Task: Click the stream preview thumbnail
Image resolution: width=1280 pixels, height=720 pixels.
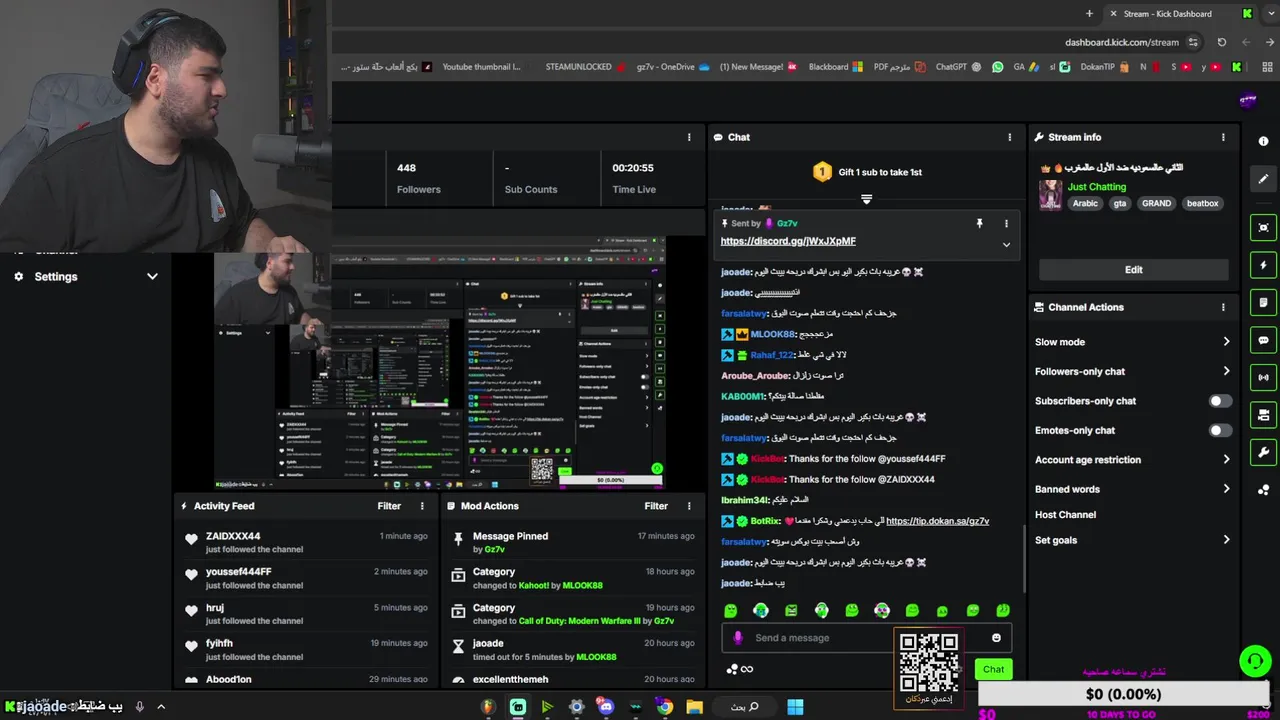Action: coord(441,363)
